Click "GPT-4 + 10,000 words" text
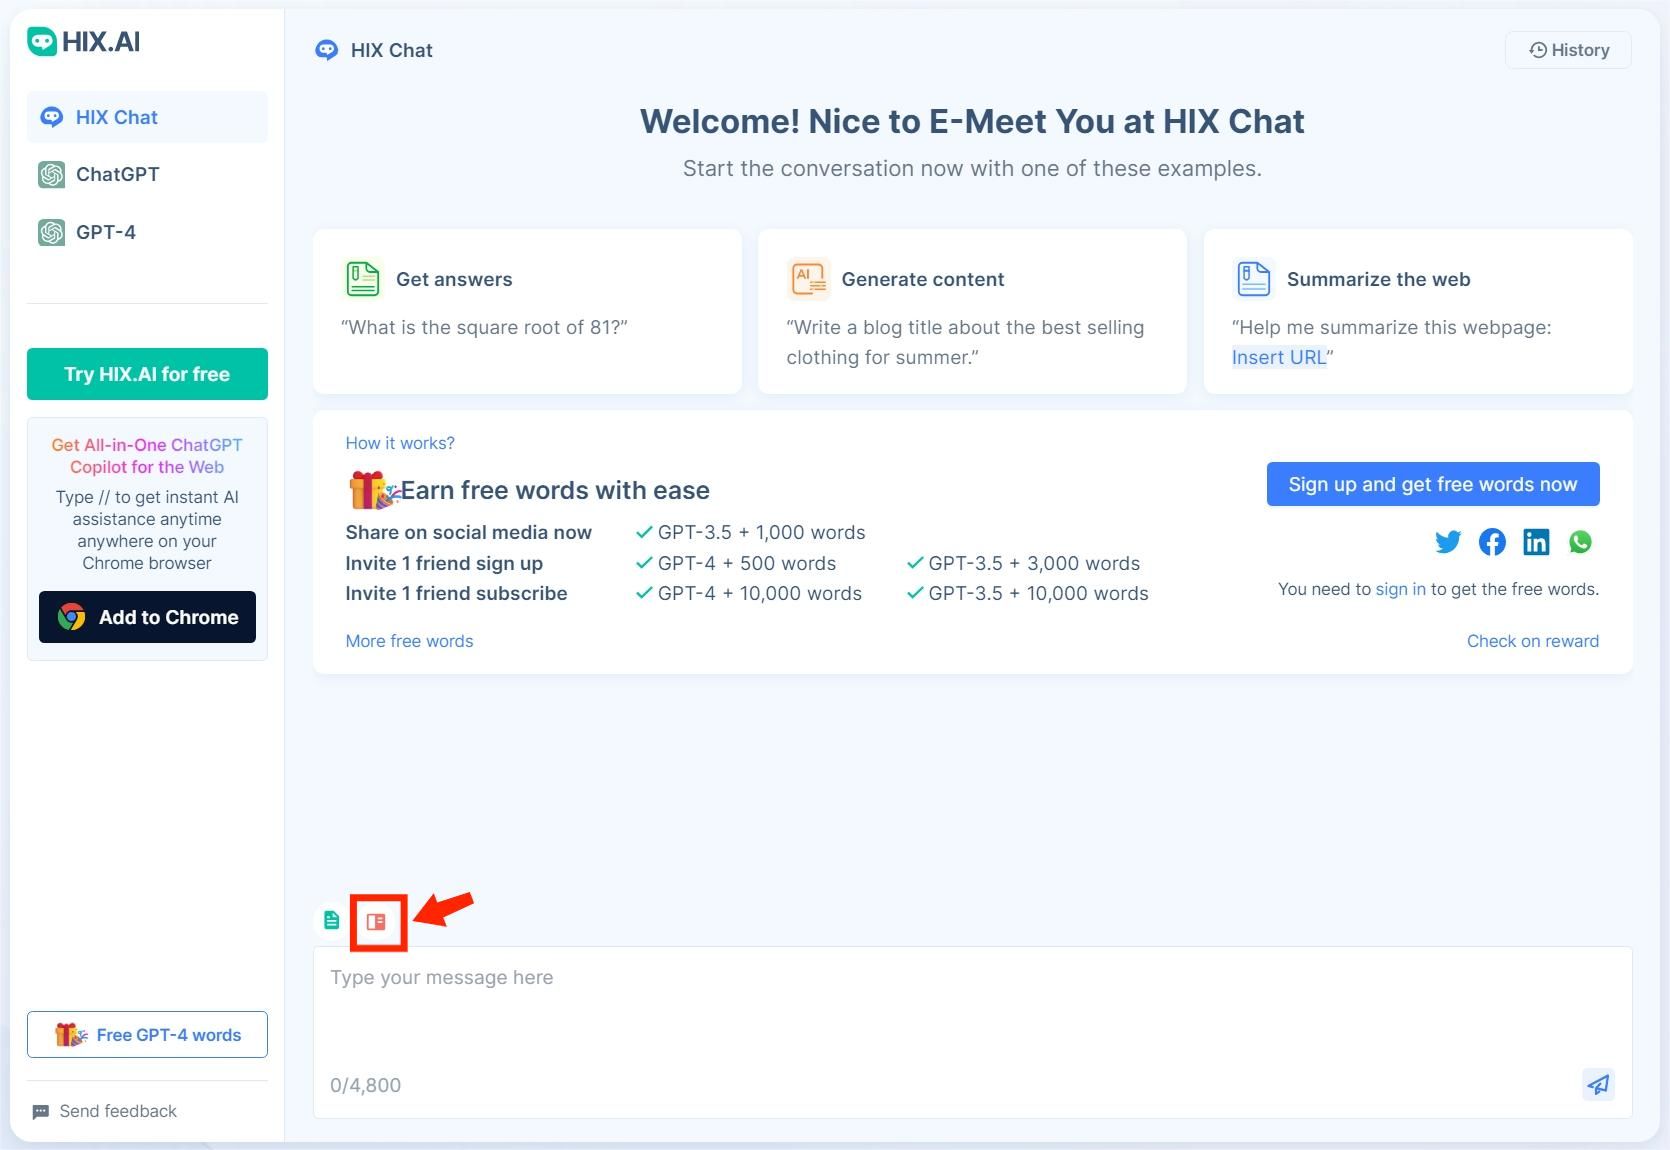Viewport: 1670px width, 1150px height. pos(760,593)
